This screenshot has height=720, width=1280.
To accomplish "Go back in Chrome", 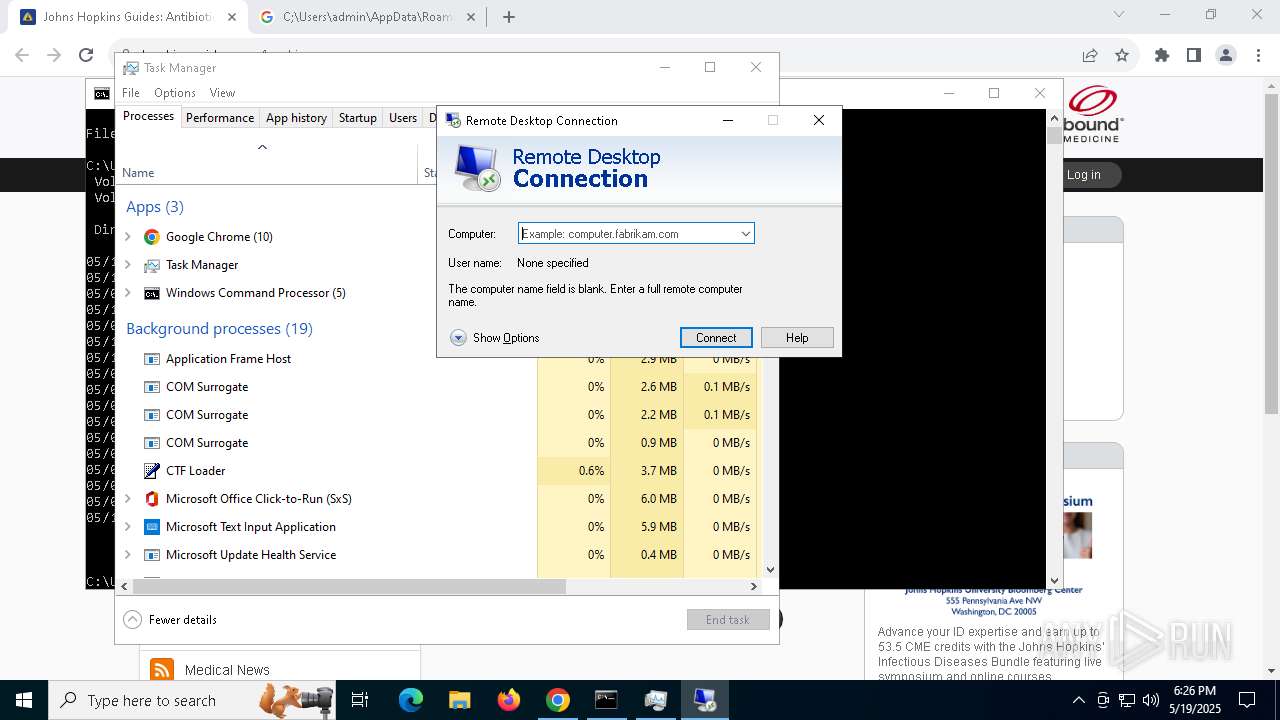I will tap(22, 56).
